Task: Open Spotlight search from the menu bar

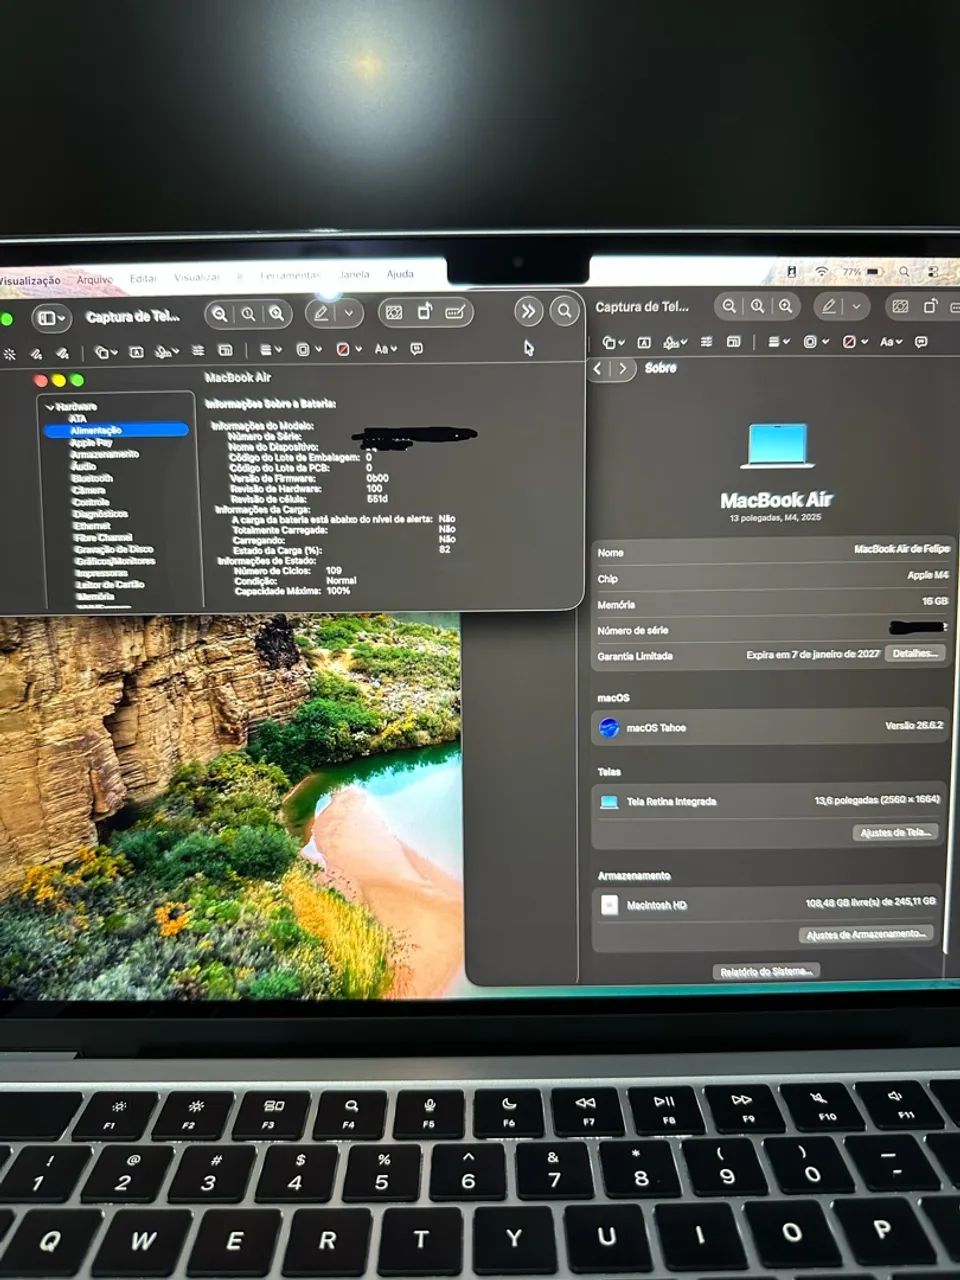Action: 904,272
